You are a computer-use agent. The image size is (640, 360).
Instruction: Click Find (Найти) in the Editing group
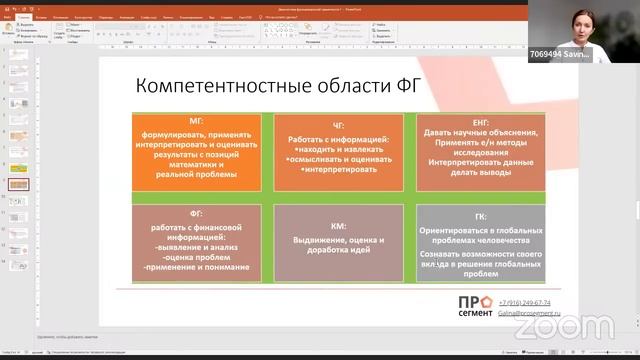click(x=380, y=24)
